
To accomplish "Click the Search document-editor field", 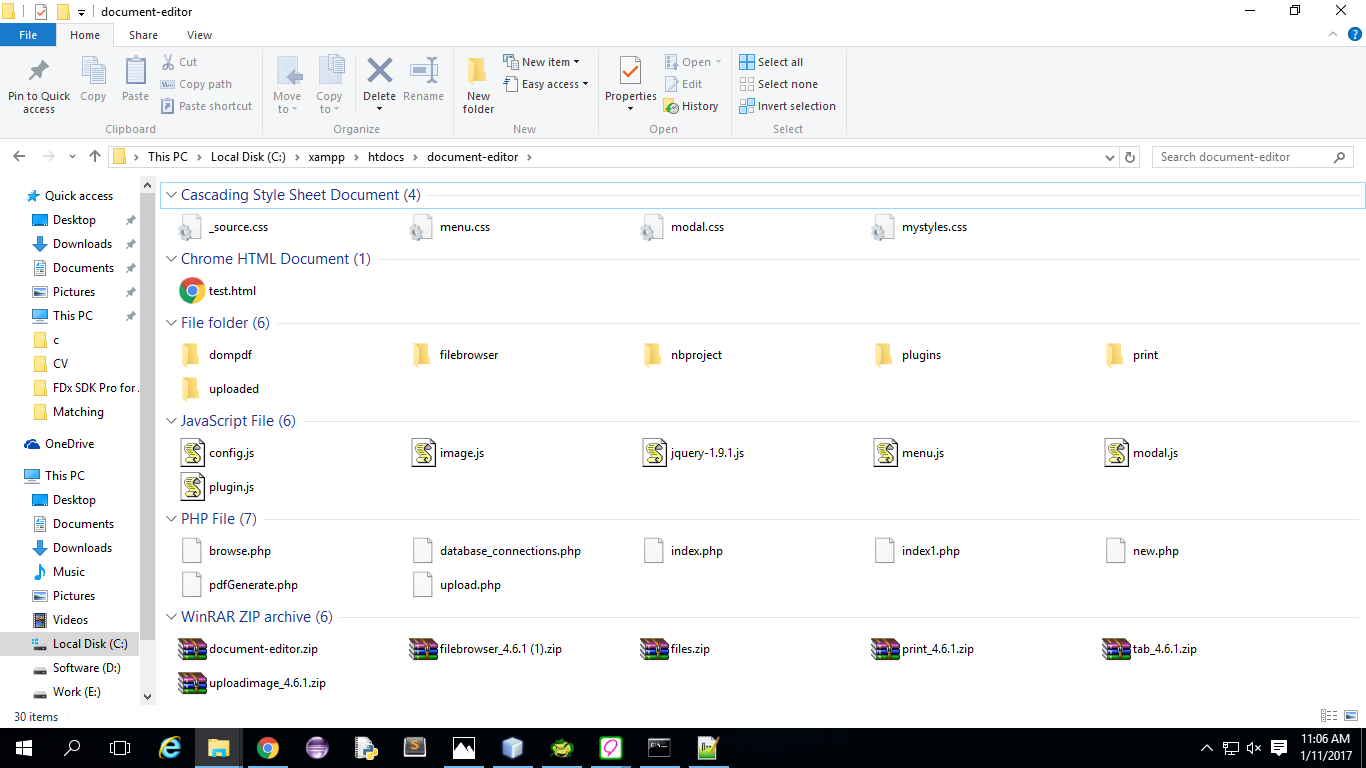I will tap(1252, 157).
